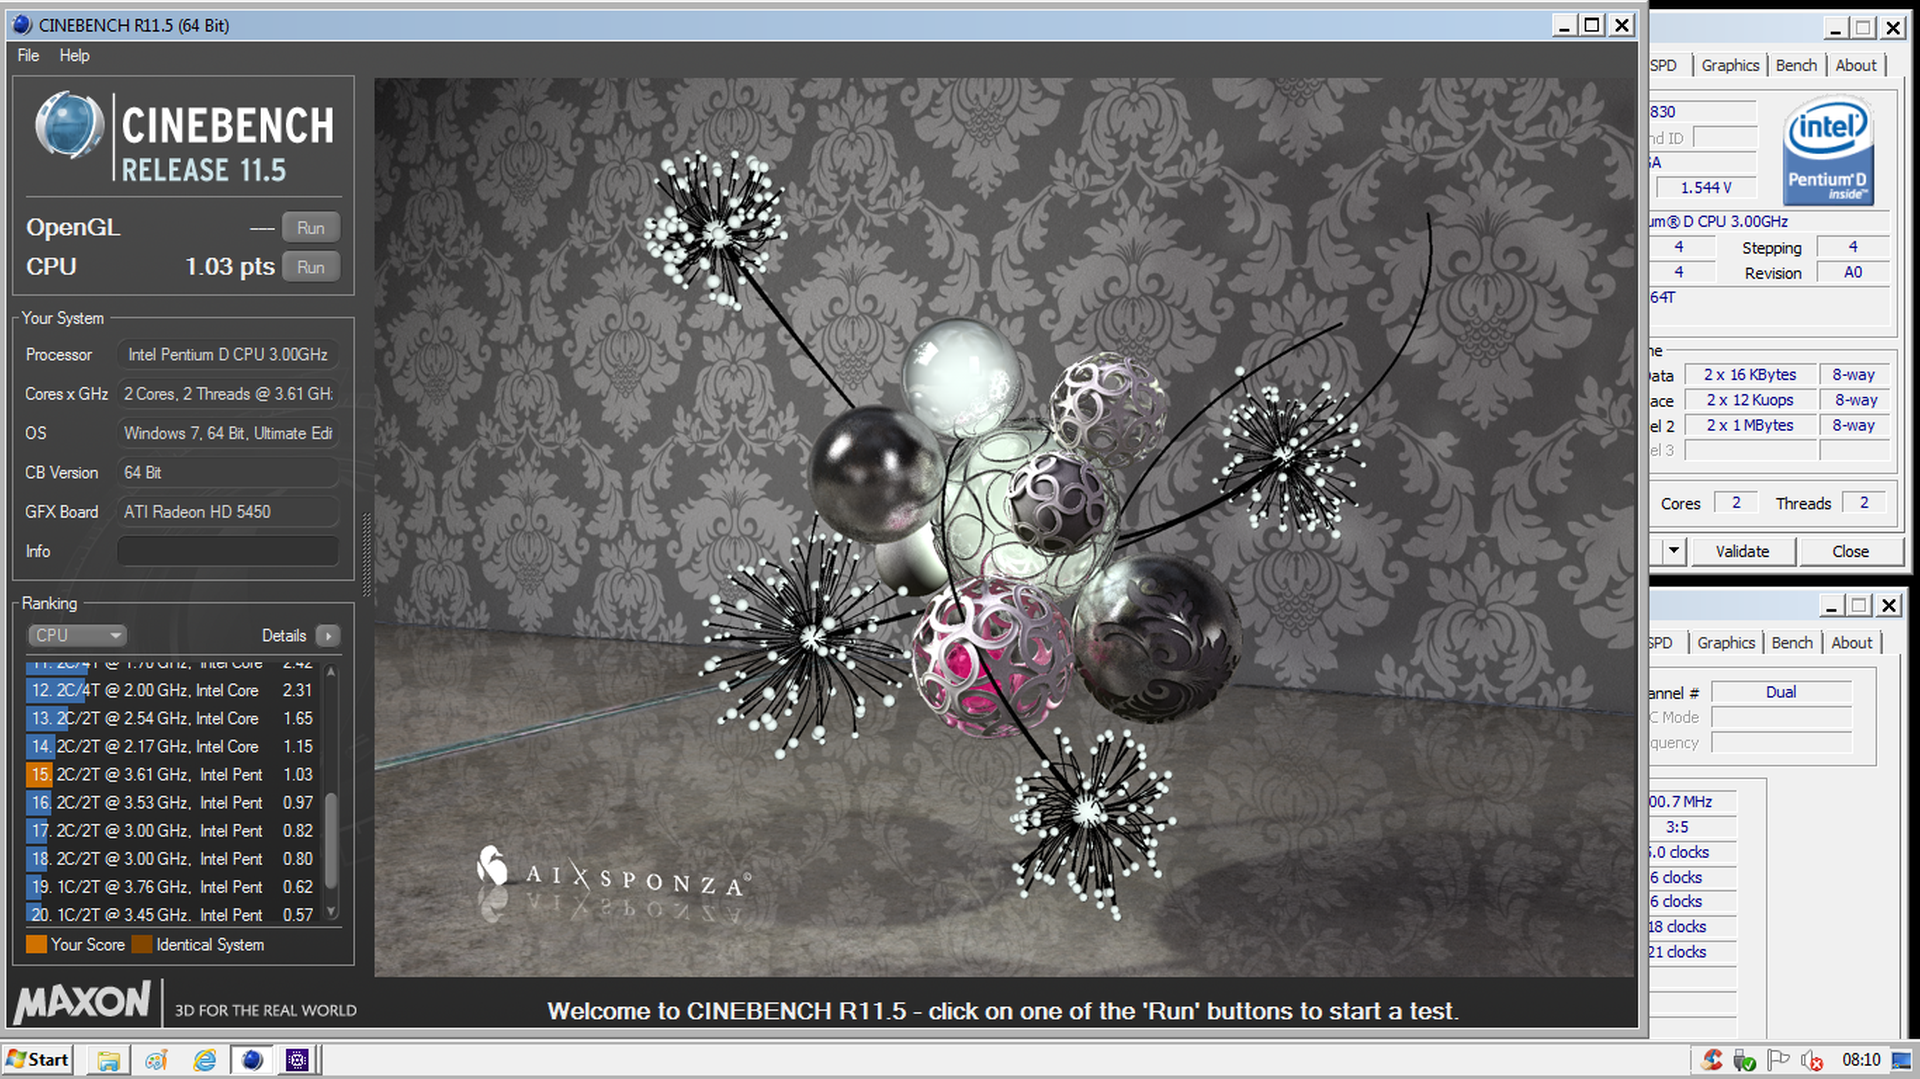Click the CB Version field 64 Bit
Image resolution: width=1920 pixels, height=1079 pixels.
tap(228, 472)
